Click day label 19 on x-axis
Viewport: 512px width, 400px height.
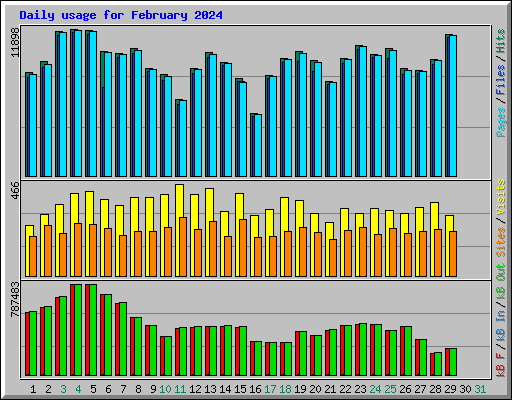tap(300, 389)
